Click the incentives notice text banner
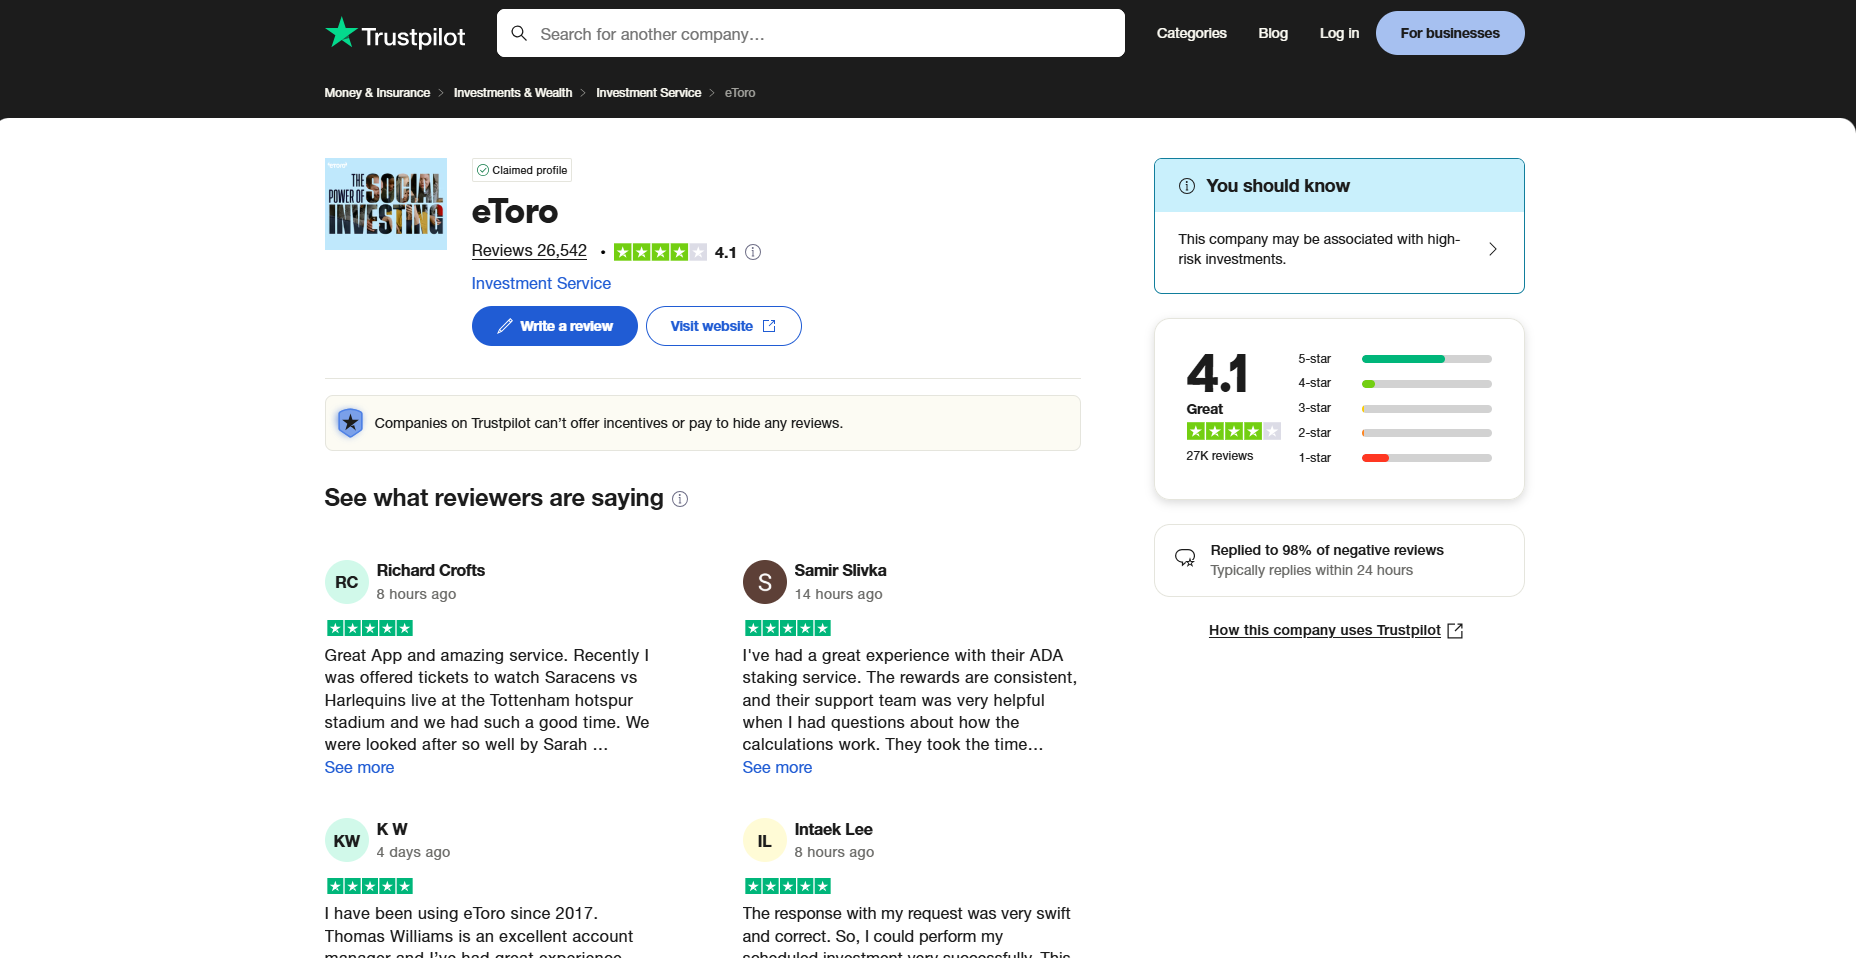1856x958 pixels. click(x=703, y=423)
